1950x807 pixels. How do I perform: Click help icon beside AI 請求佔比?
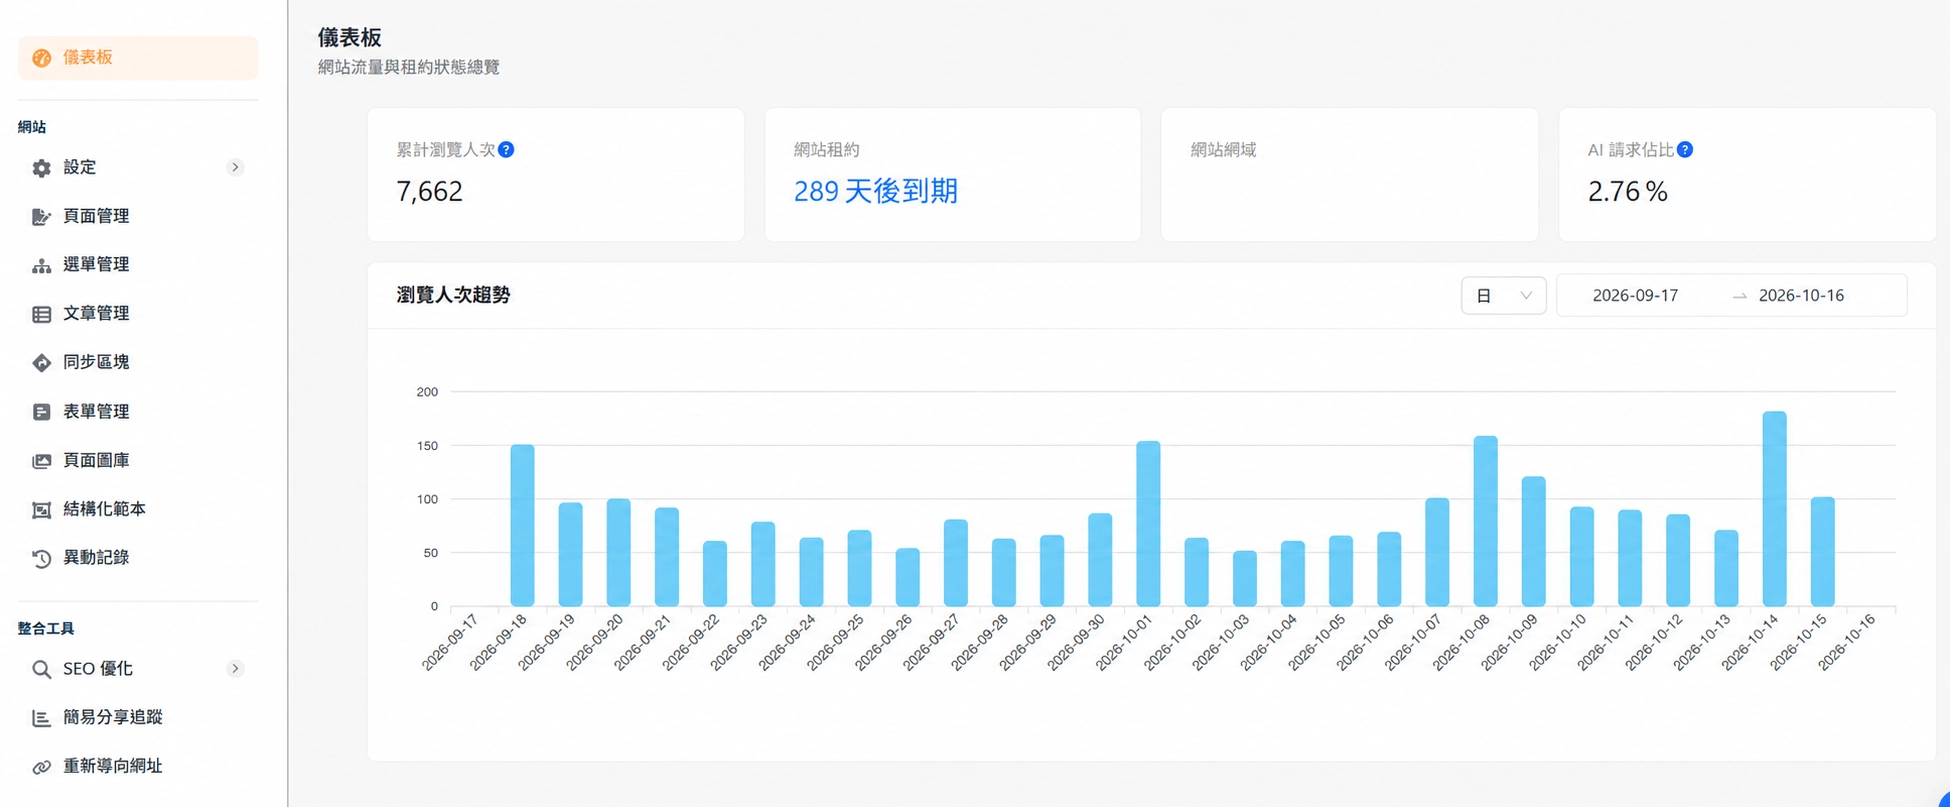pyautogui.click(x=1685, y=150)
